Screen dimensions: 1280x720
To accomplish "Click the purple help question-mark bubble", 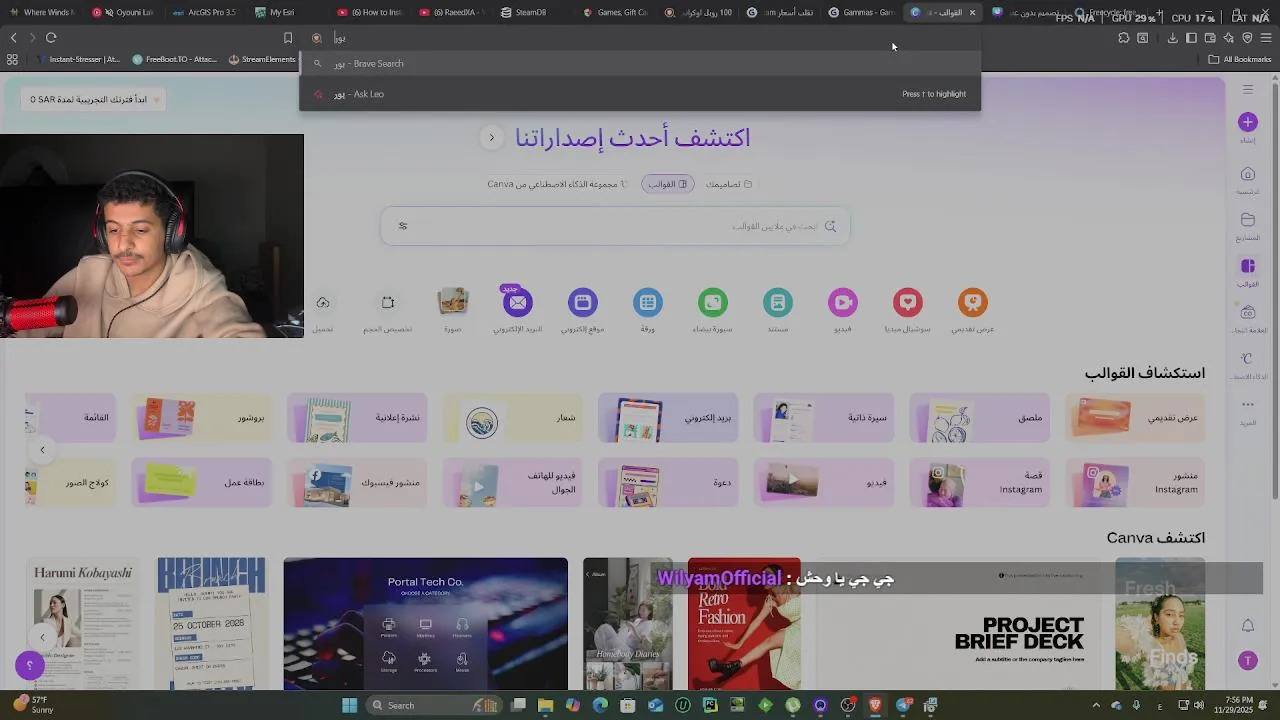I will pos(30,665).
